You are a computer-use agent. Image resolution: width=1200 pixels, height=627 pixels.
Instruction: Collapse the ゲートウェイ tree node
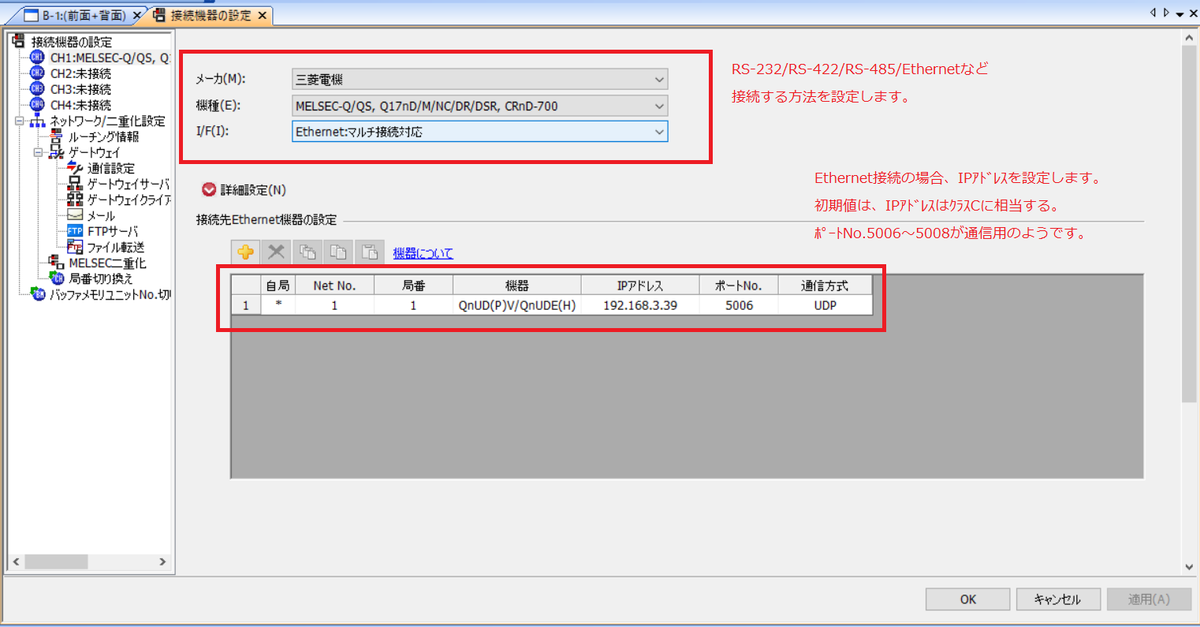pos(38,152)
